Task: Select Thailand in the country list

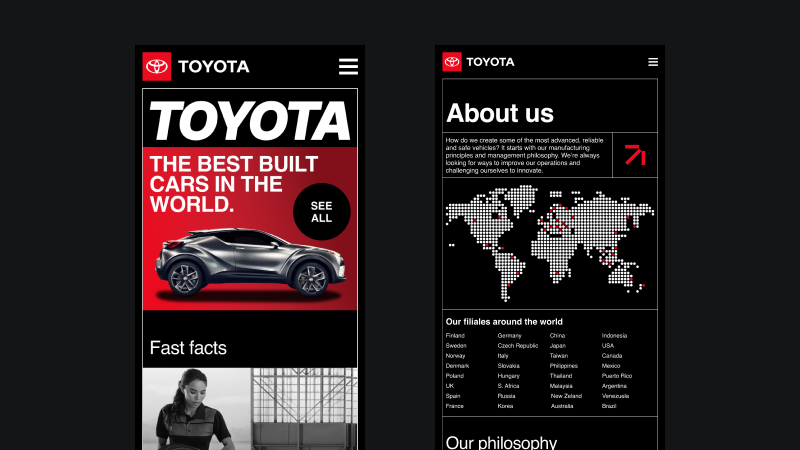Action: tap(561, 376)
